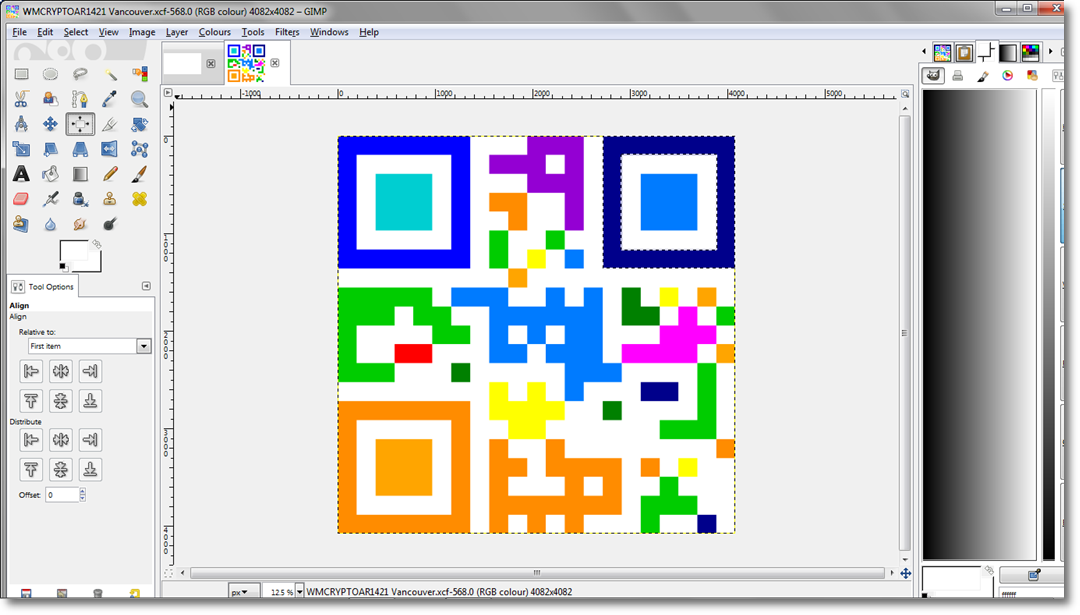Select the Eraser tool
1080x615 pixels.
[x=21, y=199]
